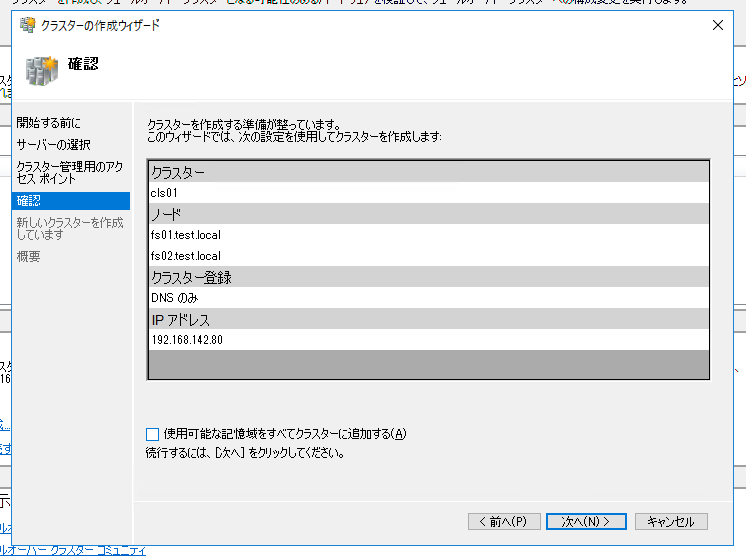This screenshot has width=746, height=559.
Task: Go to next step with 次へ(N) button
Action: [586, 521]
